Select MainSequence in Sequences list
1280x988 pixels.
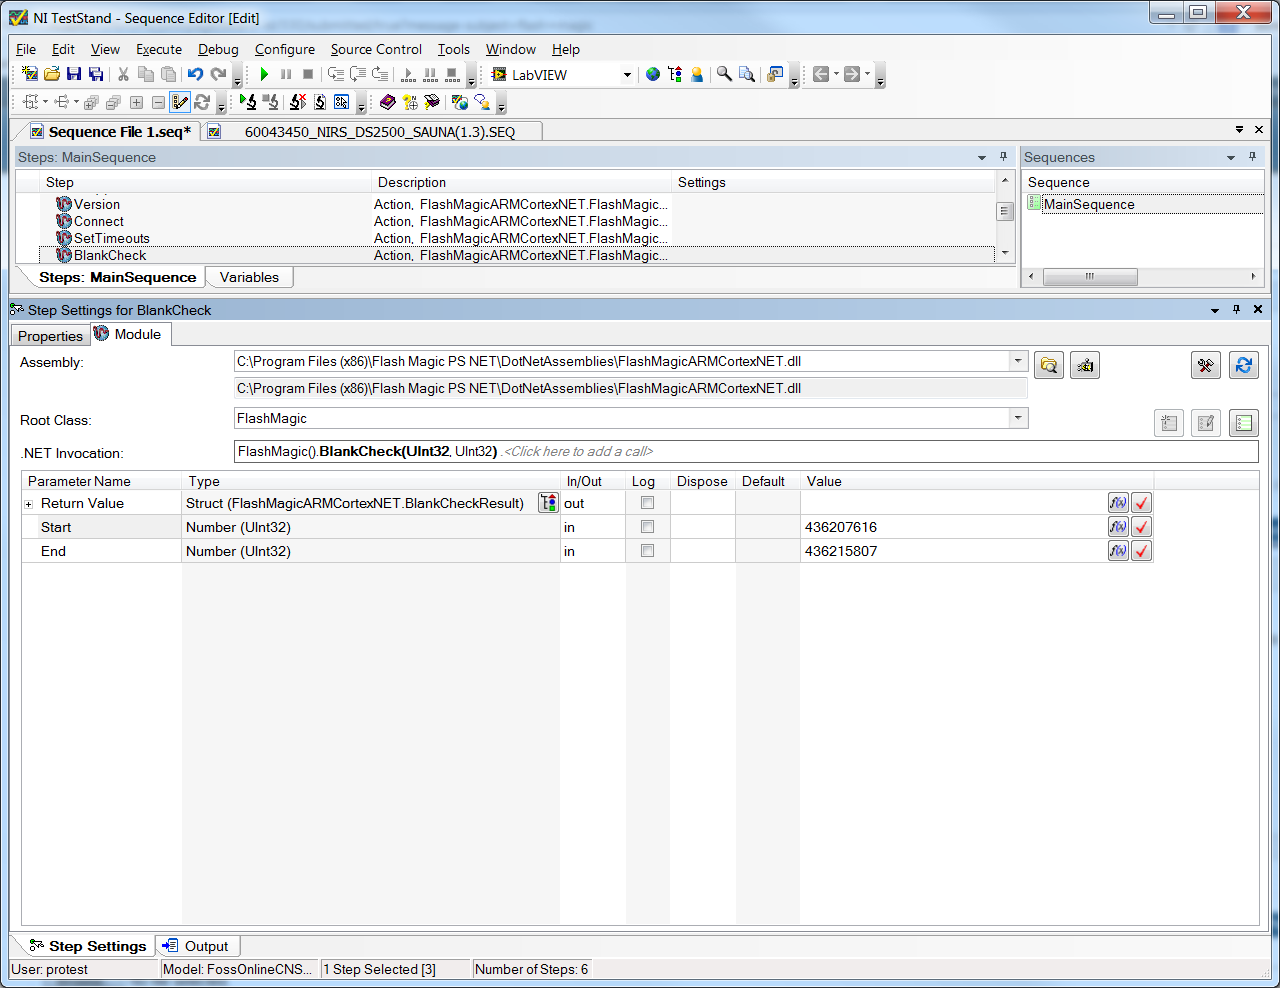[x=1089, y=204]
